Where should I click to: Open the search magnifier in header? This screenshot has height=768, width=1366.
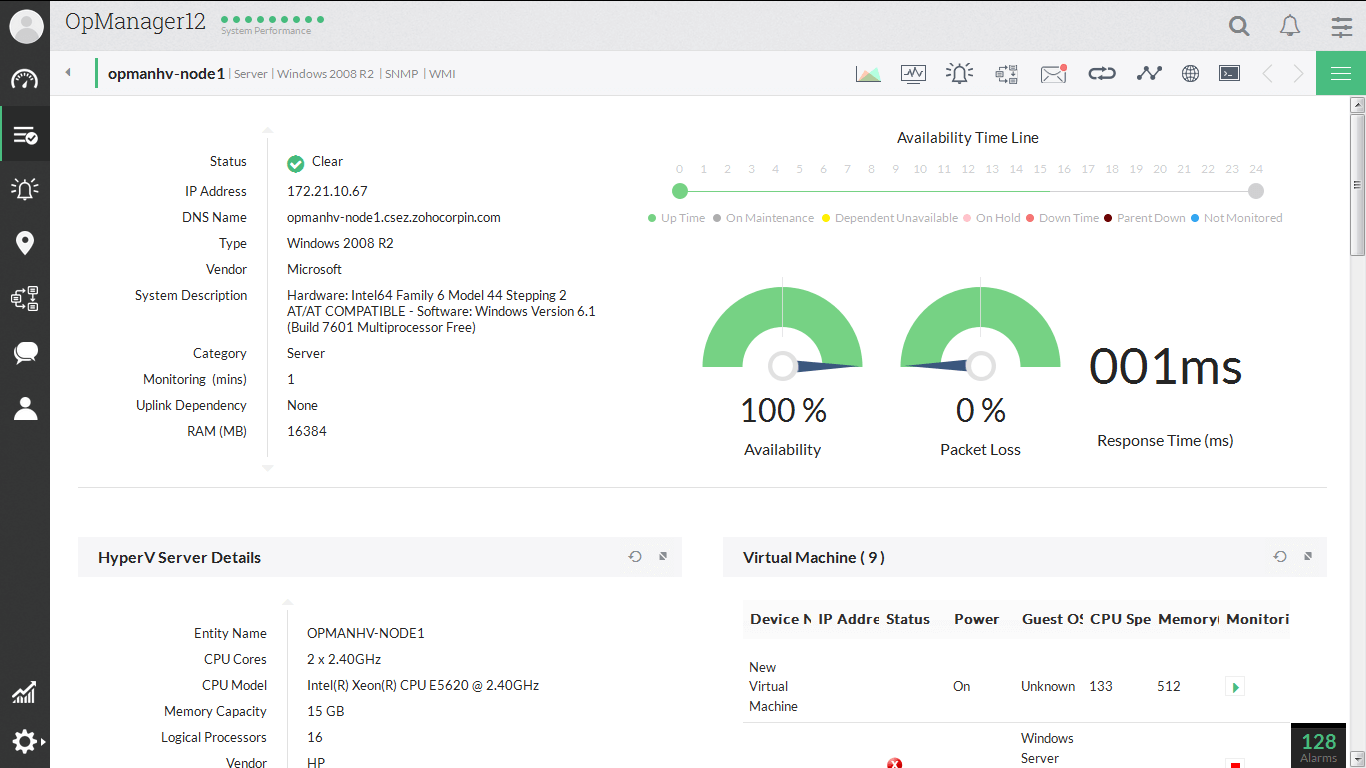click(x=1239, y=26)
